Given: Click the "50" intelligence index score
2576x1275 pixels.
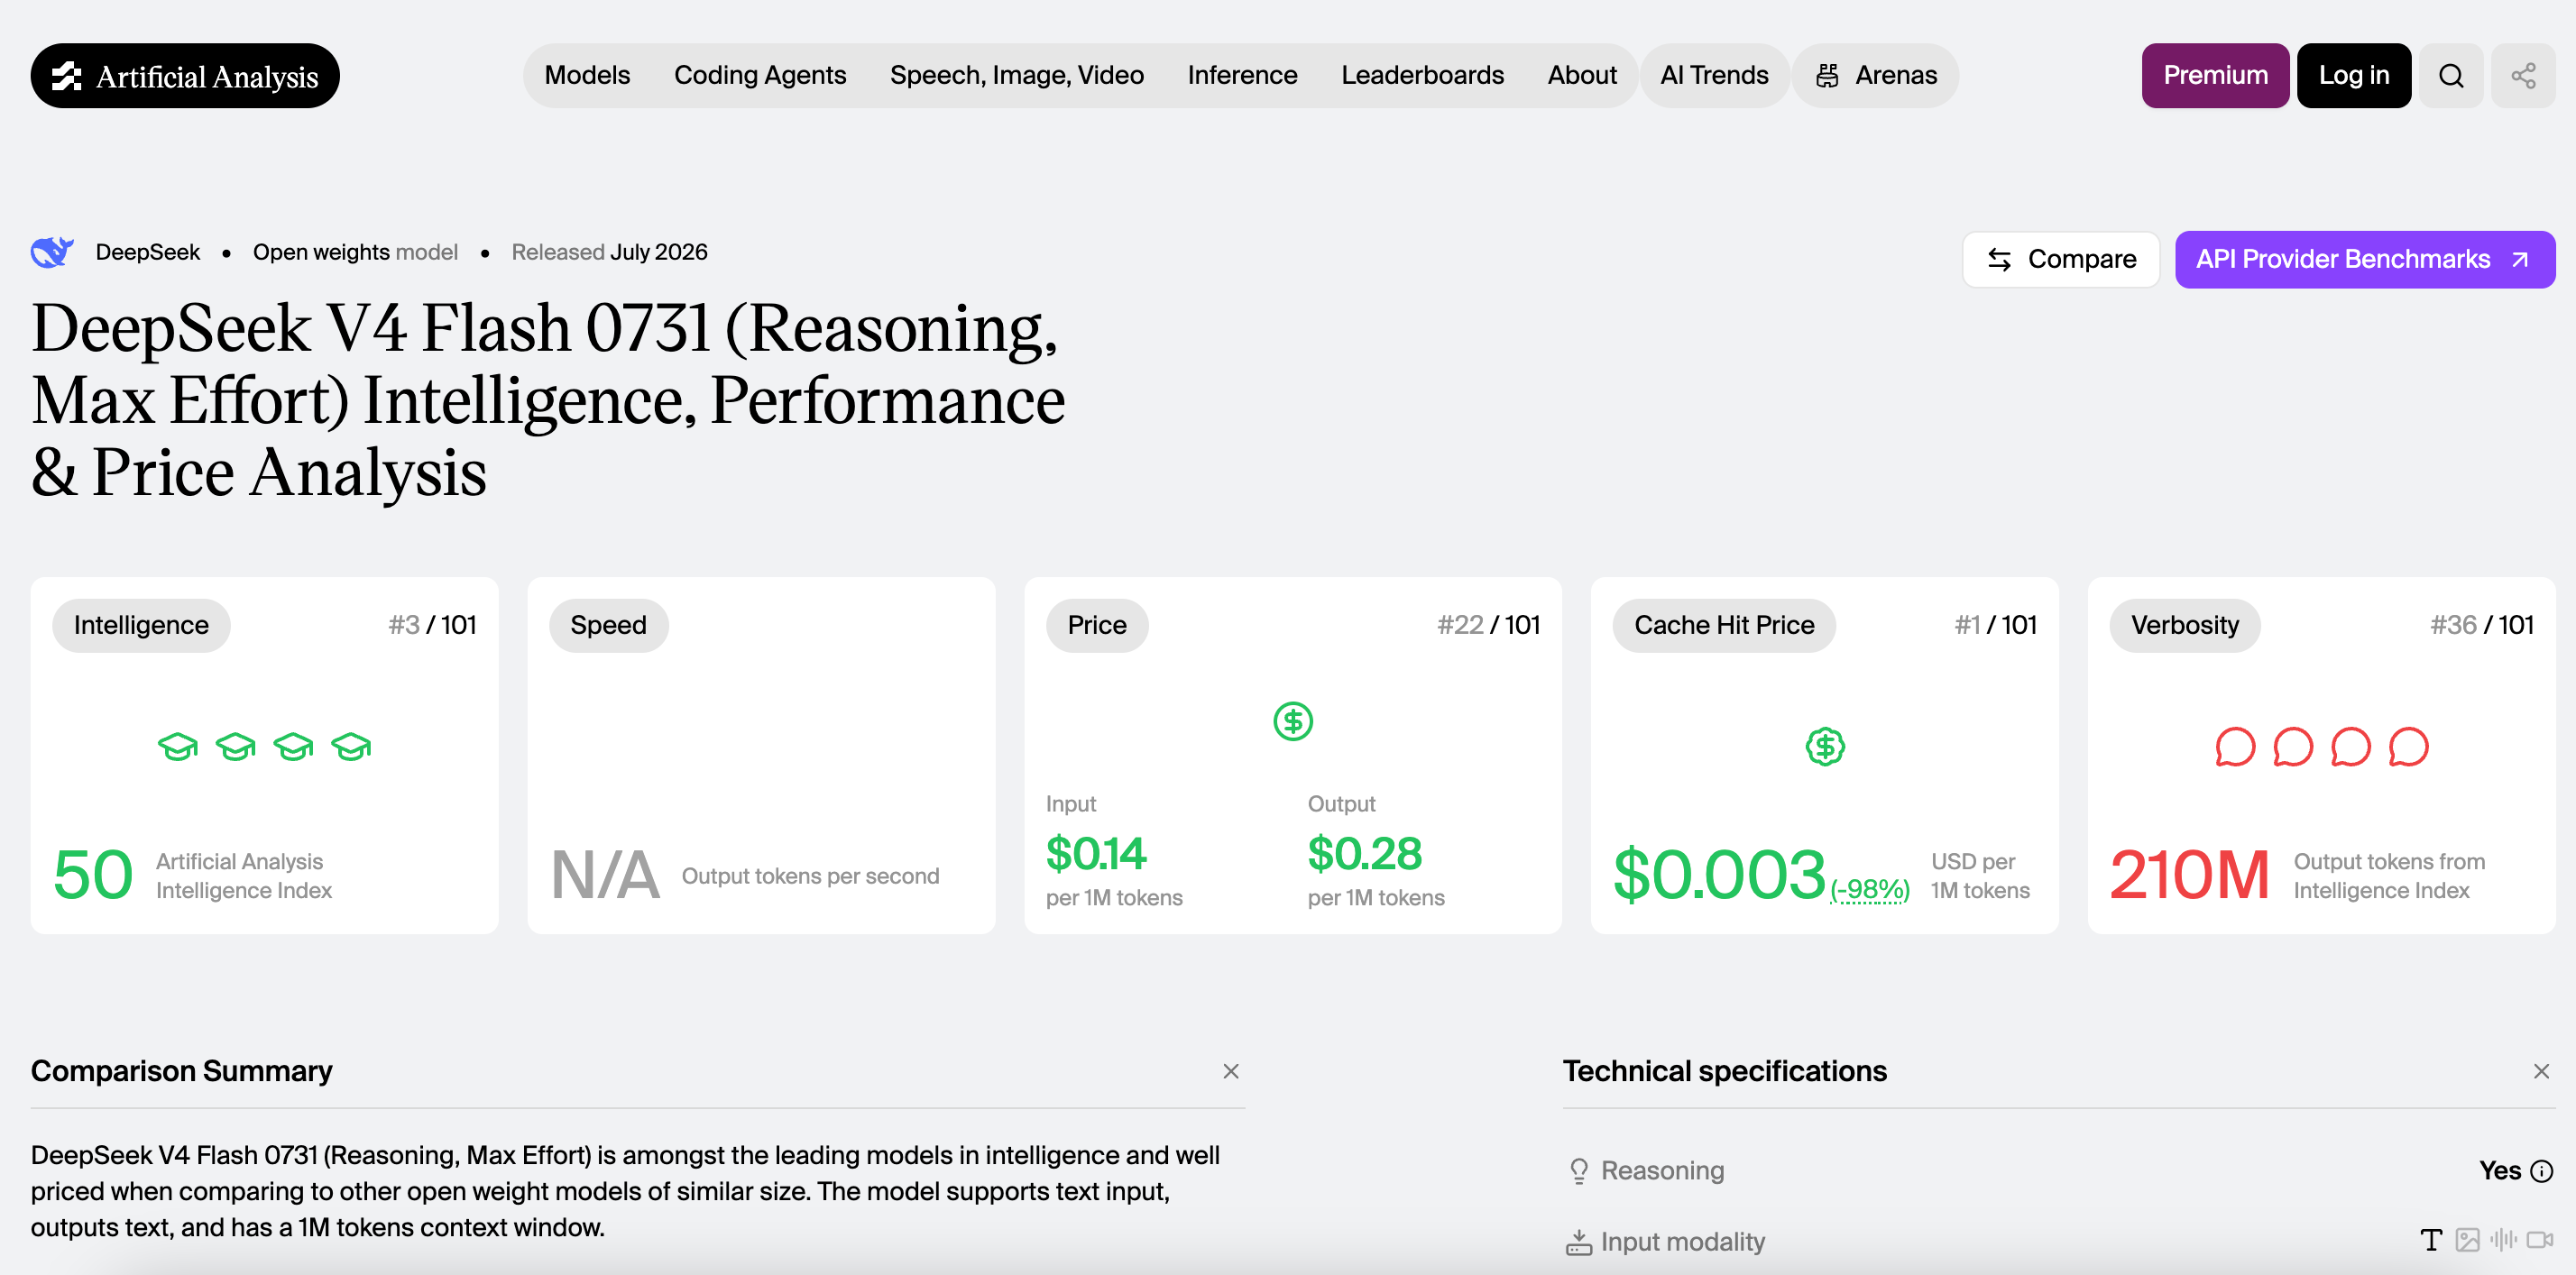Looking at the screenshot, I should point(93,875).
